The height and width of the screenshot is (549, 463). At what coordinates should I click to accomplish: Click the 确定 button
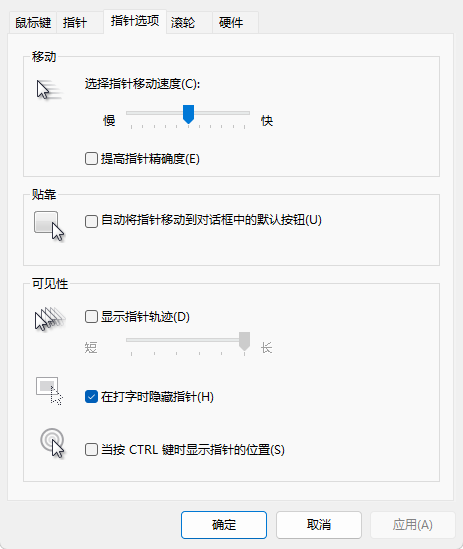tap(224, 524)
